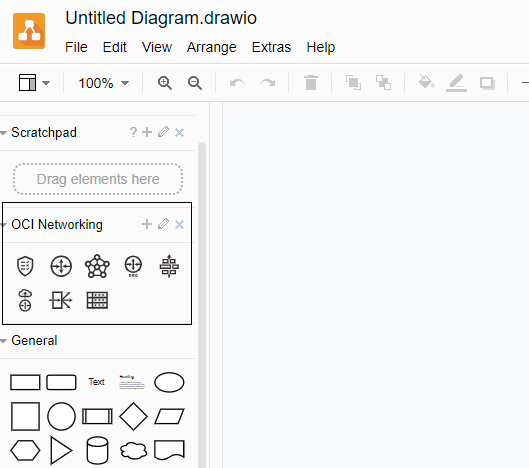This screenshot has width=529, height=468.
Task: Click the To Back icon
Action: tap(384, 83)
